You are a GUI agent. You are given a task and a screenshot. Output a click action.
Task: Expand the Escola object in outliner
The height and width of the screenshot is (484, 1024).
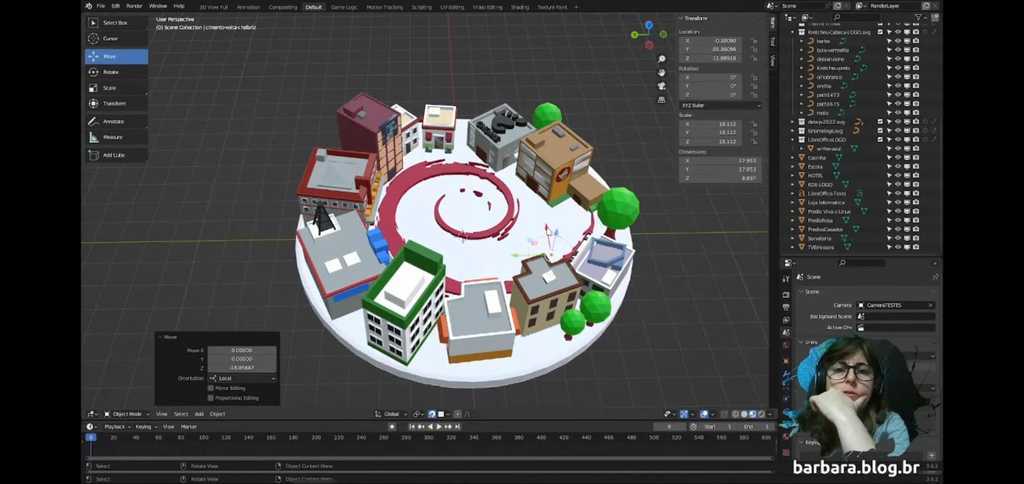(793, 167)
